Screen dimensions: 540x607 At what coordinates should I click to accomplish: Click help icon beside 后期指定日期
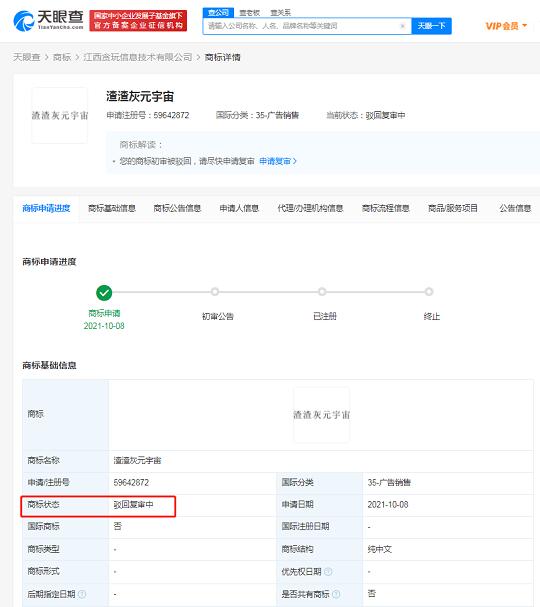click(x=82, y=594)
